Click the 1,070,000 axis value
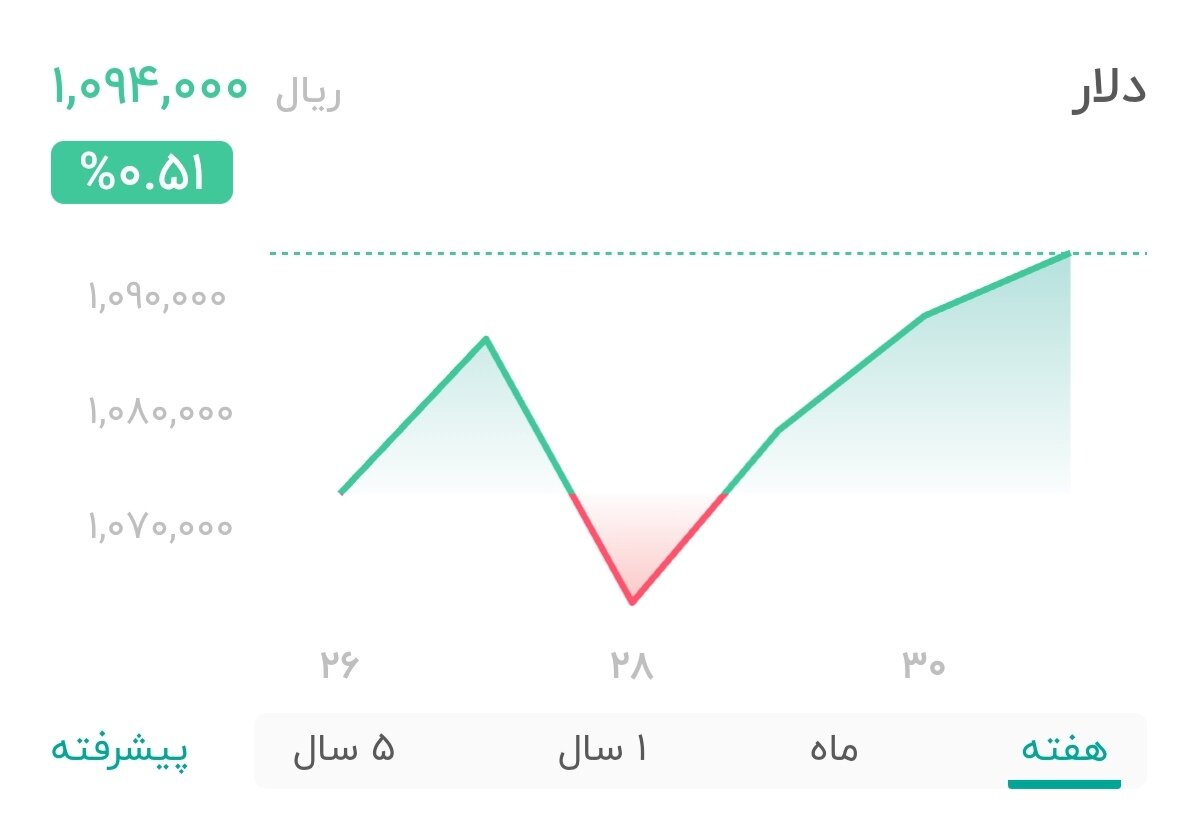This screenshot has width=1198, height=831. pos(156,526)
